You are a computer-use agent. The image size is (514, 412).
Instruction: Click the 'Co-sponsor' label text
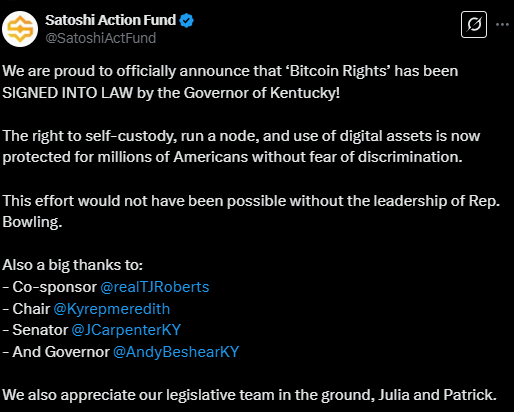click(54, 287)
